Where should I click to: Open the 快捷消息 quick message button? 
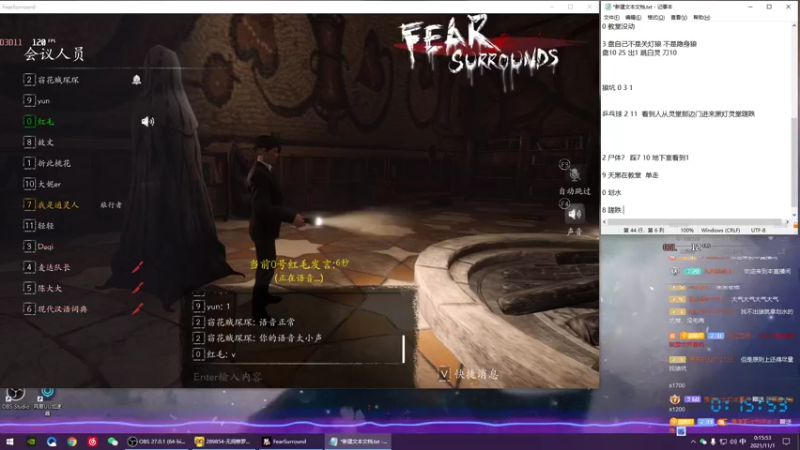[468, 374]
